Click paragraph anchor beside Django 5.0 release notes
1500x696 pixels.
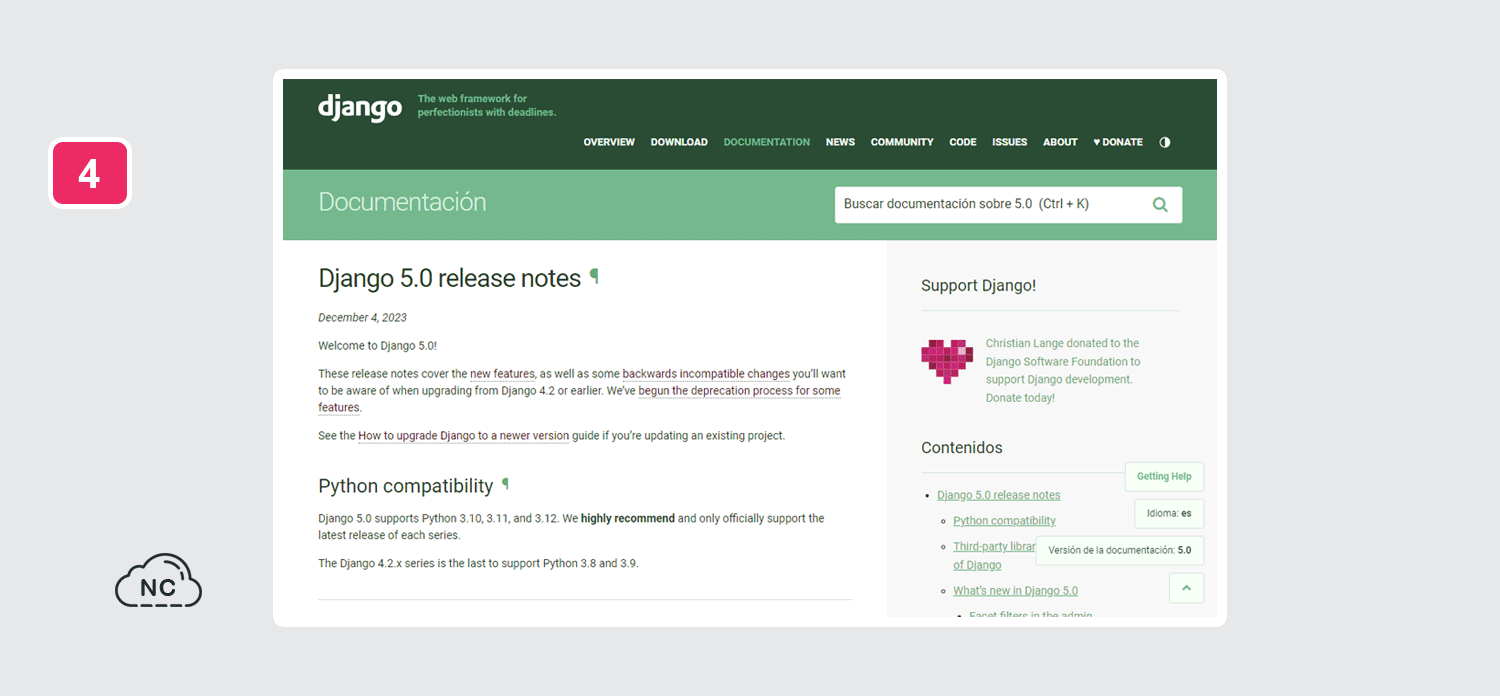594,277
